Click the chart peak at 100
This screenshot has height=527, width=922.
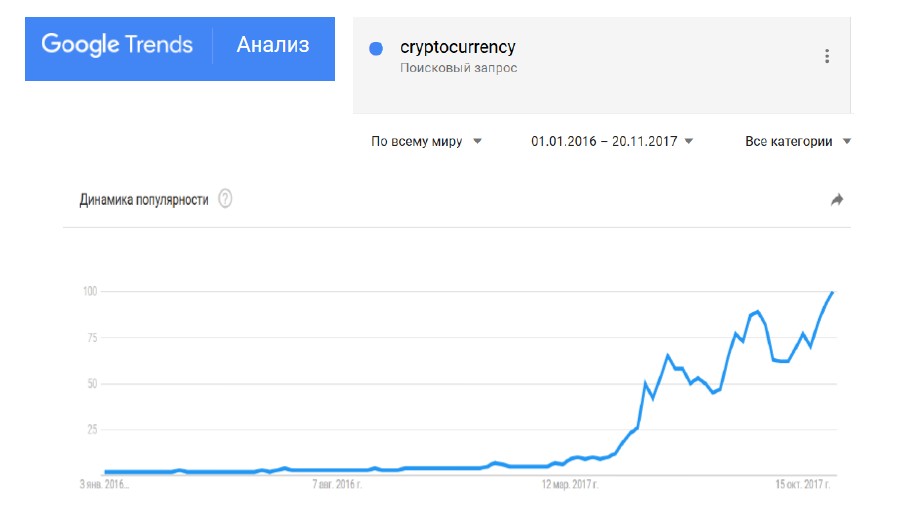pyautogui.click(x=832, y=292)
